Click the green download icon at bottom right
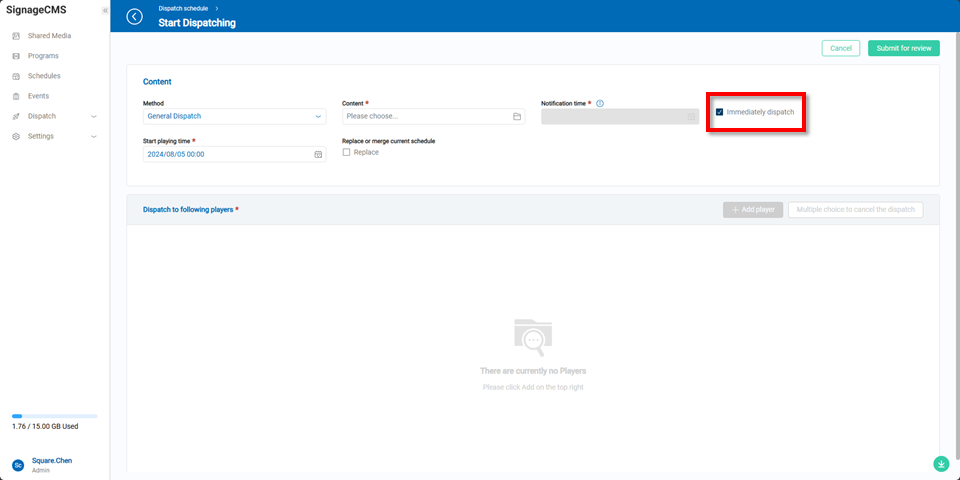This screenshot has width=960, height=480. coord(941,464)
